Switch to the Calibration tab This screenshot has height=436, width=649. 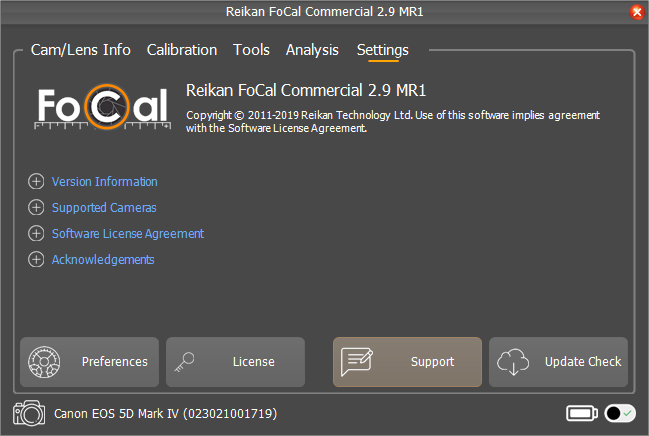coord(182,50)
